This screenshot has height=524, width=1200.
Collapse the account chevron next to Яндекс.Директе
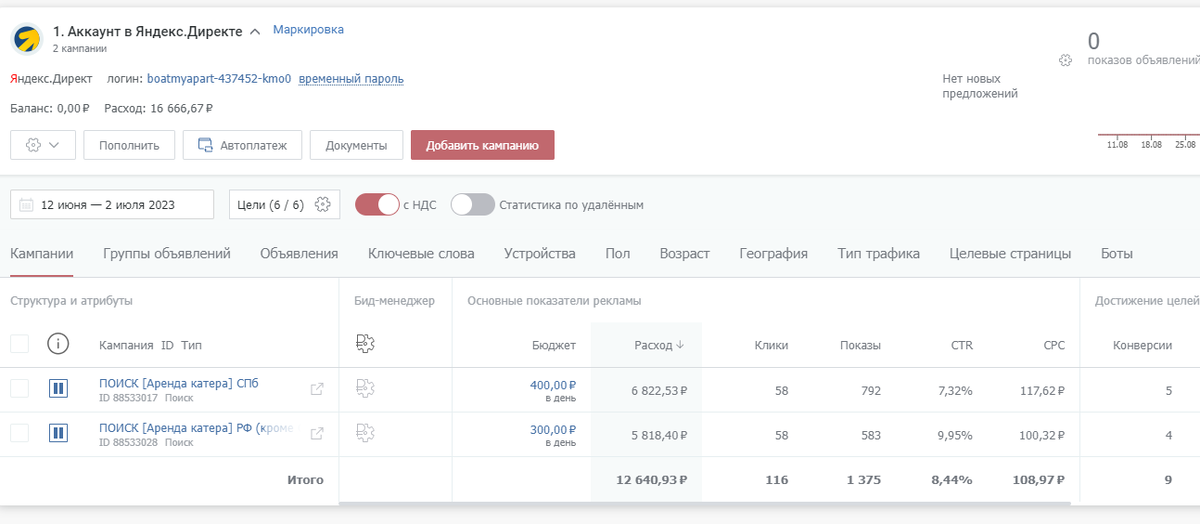255,32
